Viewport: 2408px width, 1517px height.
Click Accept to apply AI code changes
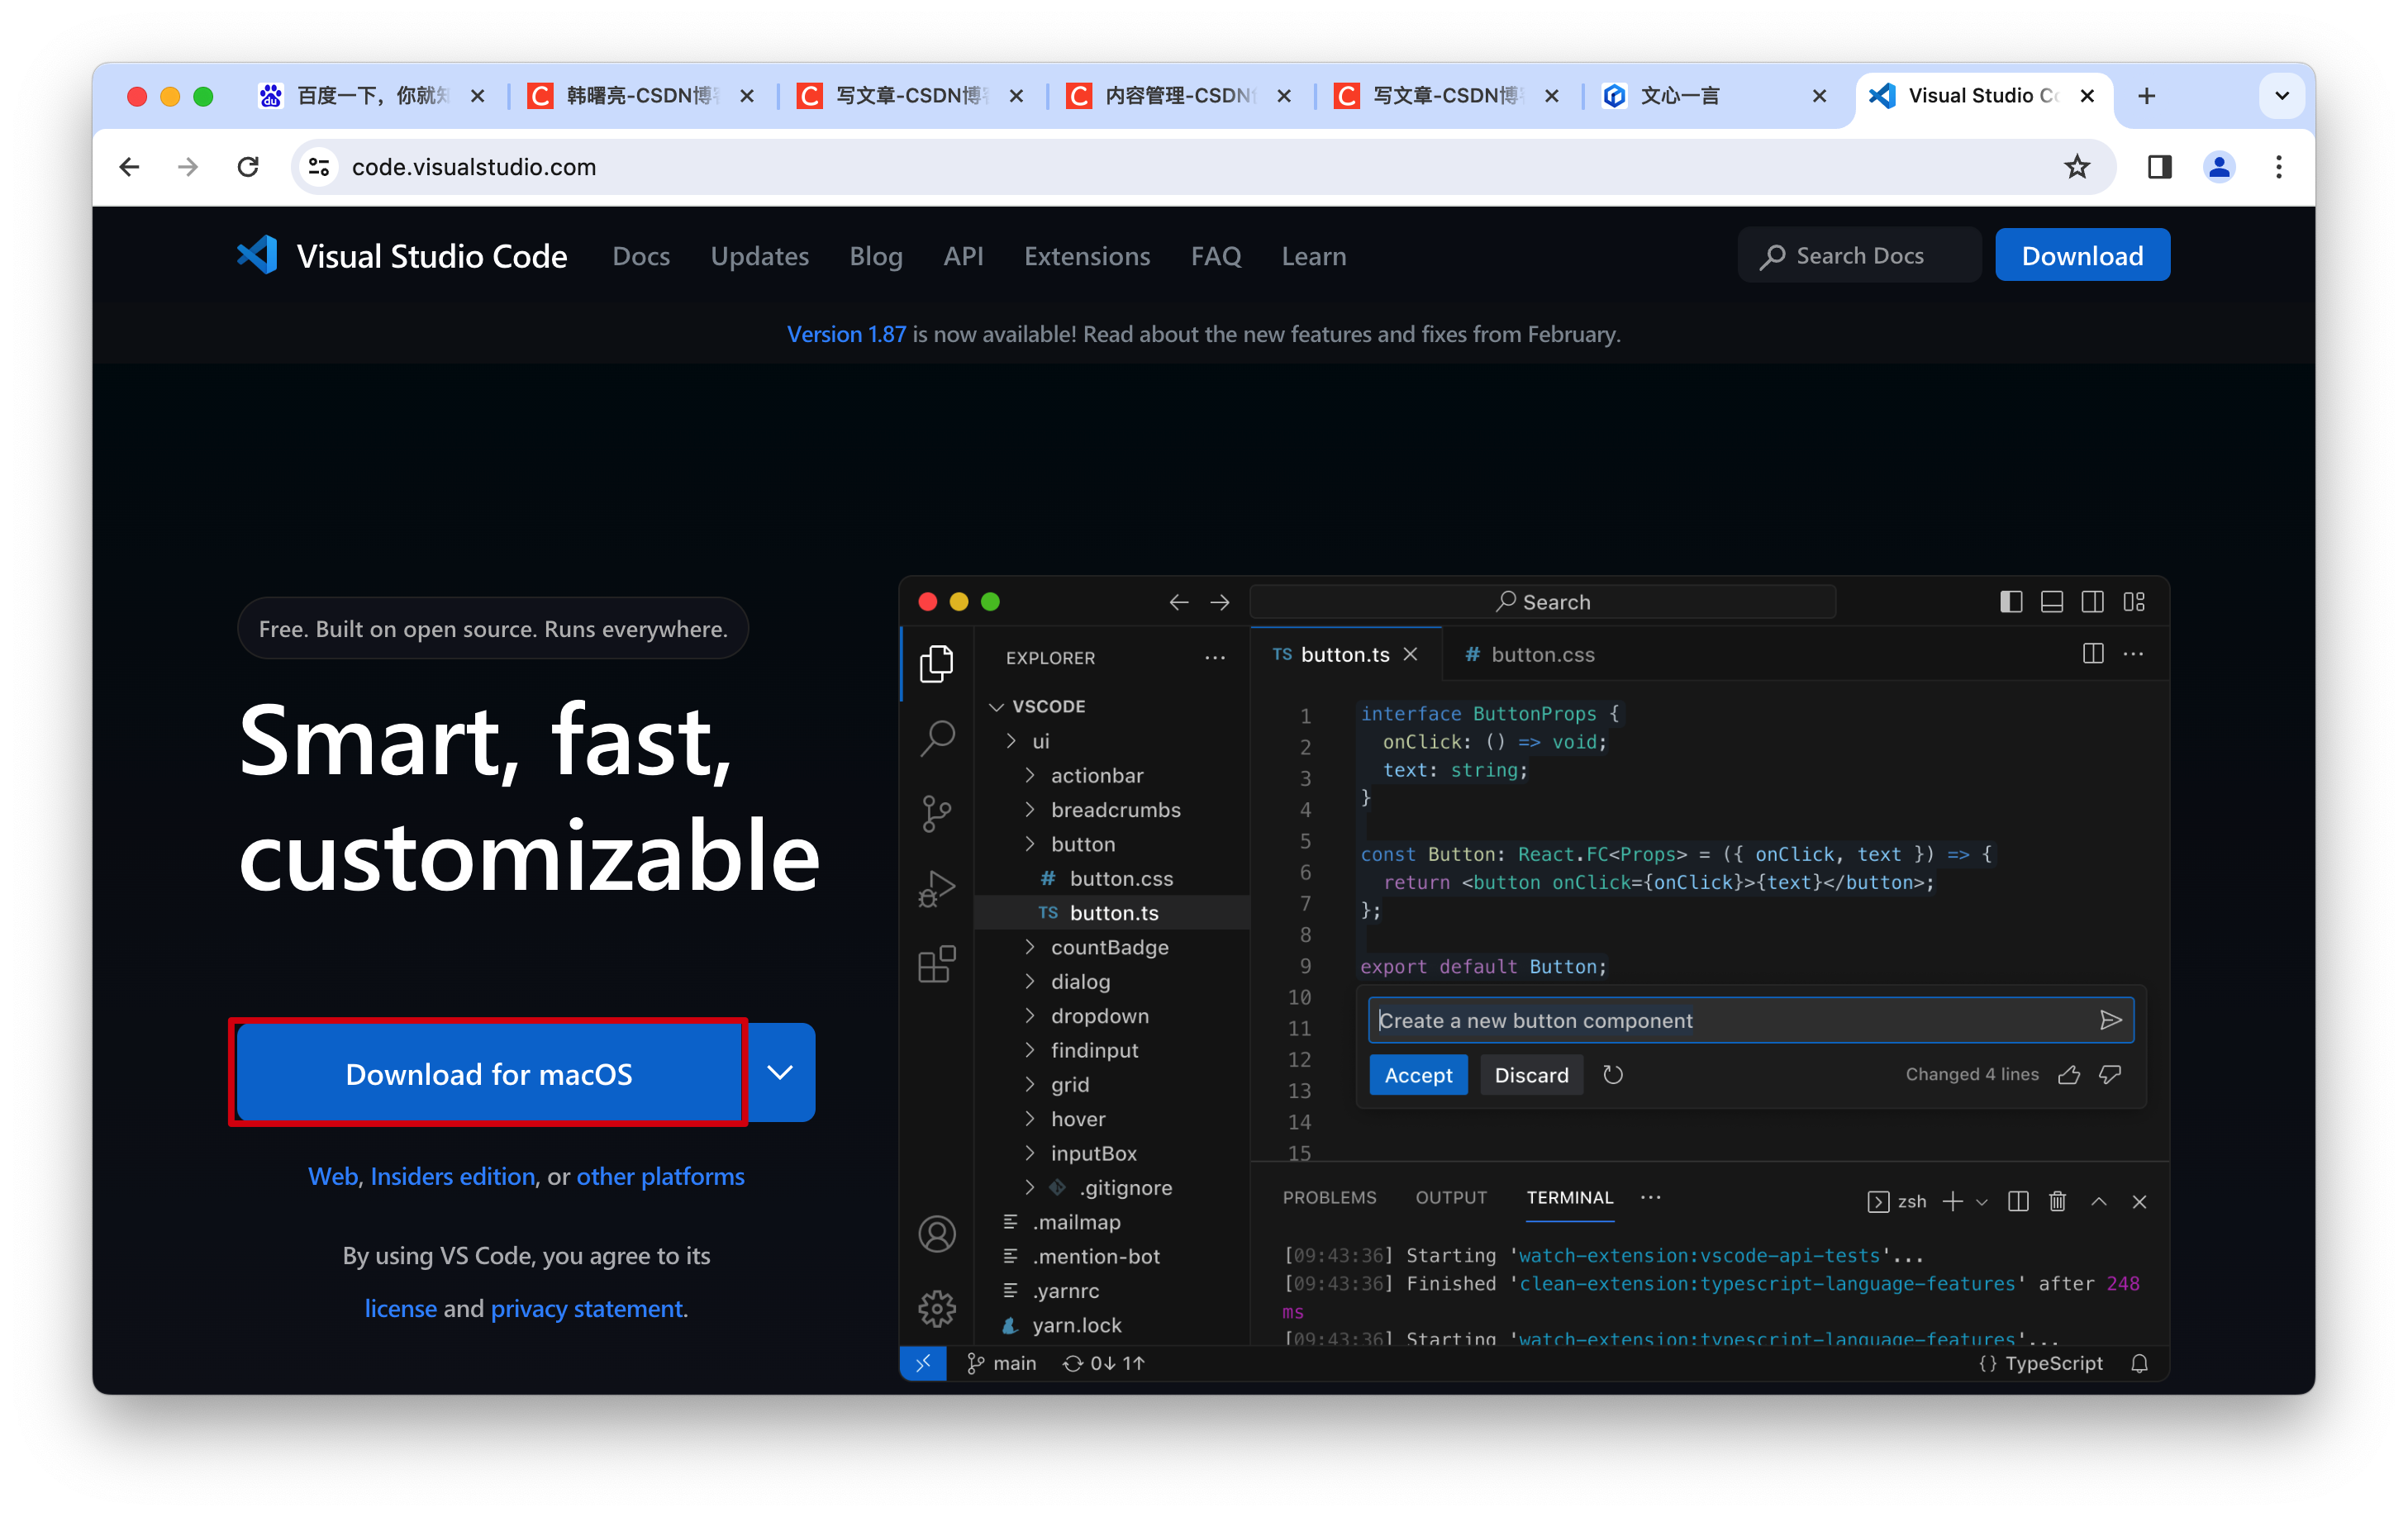(x=1417, y=1073)
